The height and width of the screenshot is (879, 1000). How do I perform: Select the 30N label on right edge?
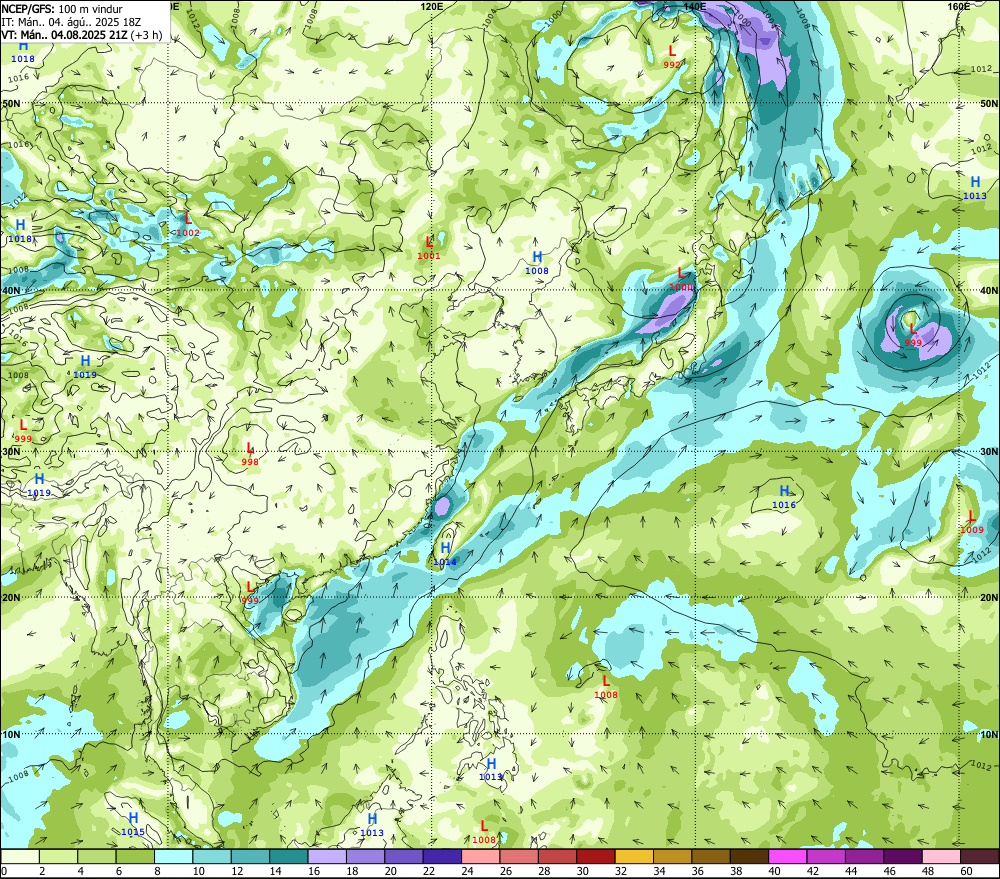coord(989,452)
